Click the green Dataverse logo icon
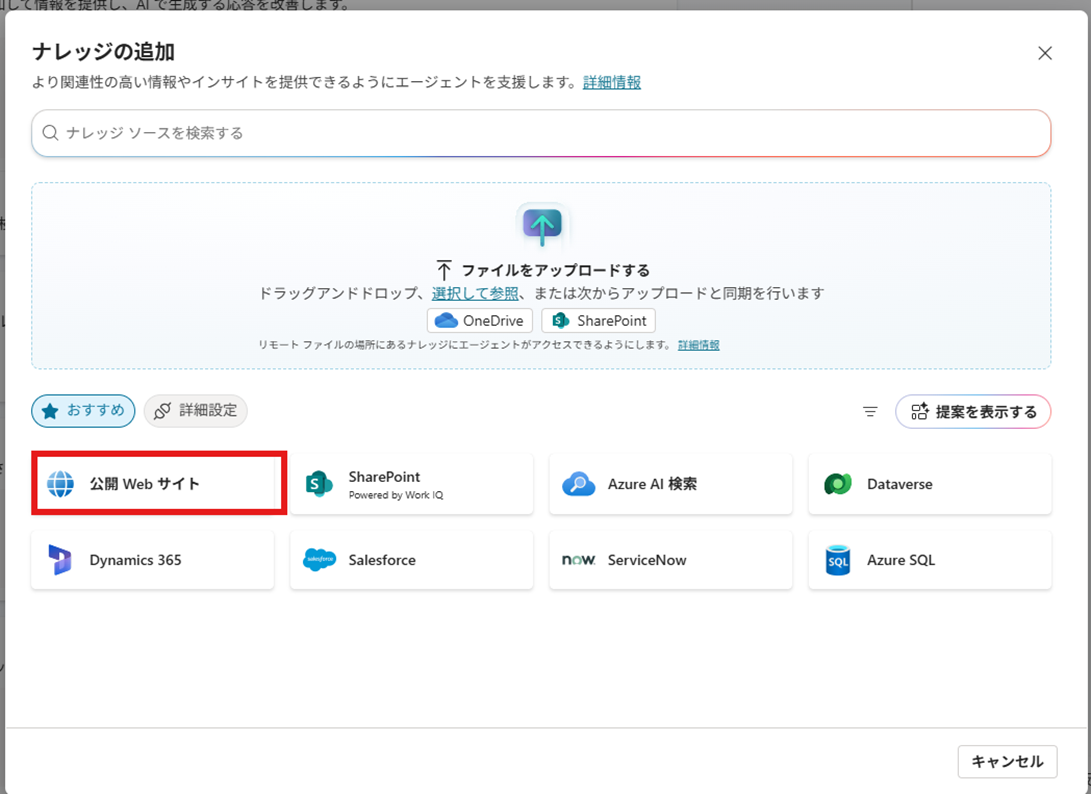This screenshot has width=1091, height=794. 838,484
